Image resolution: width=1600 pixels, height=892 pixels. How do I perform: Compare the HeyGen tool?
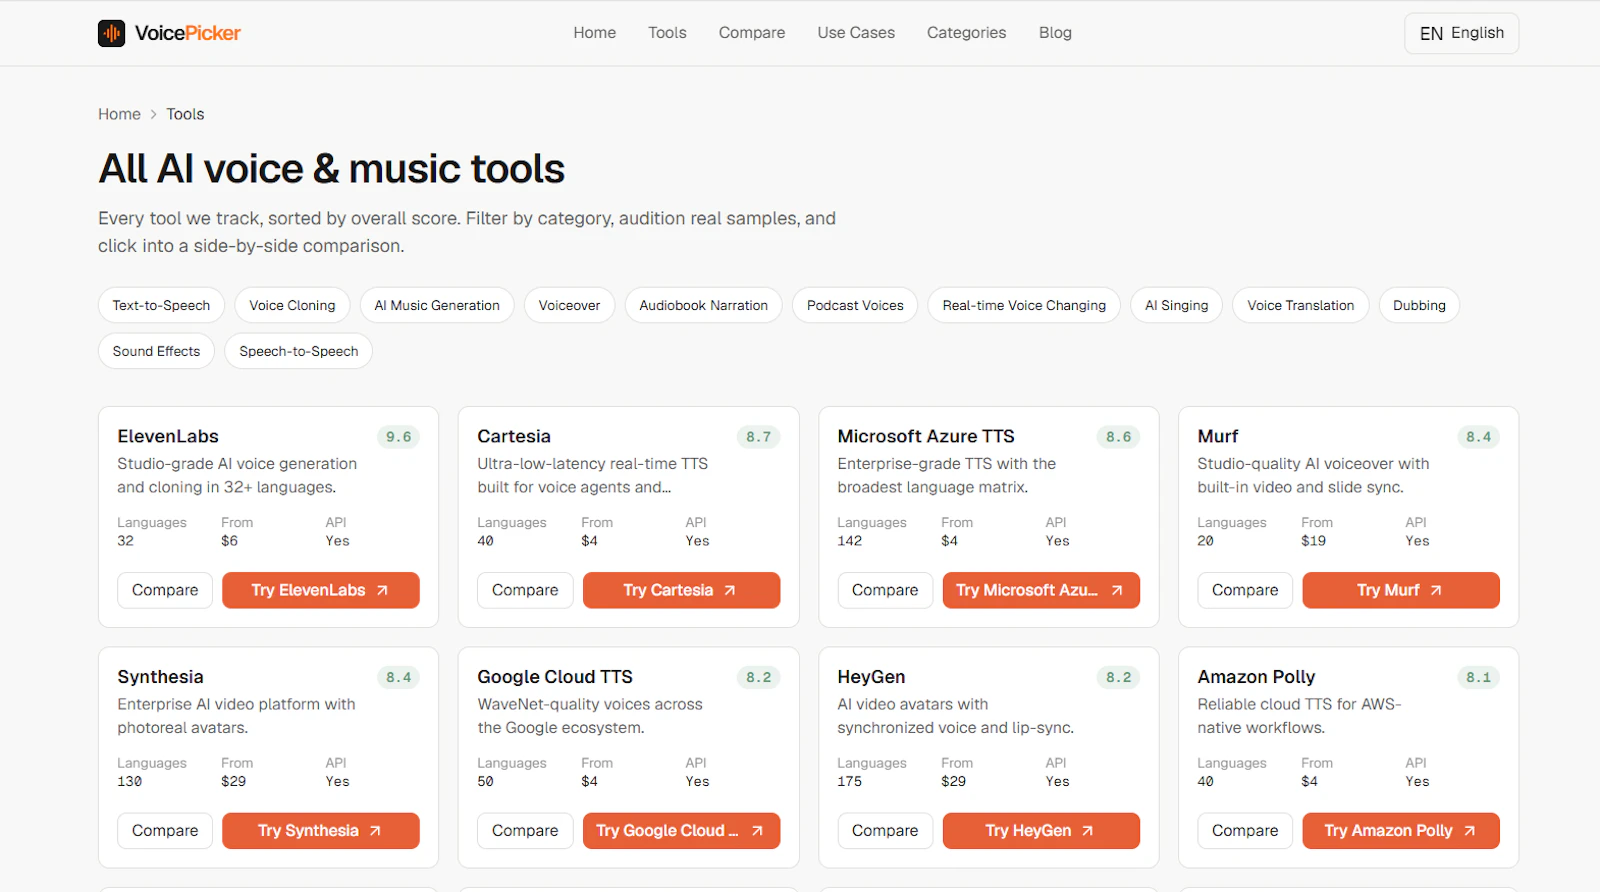(885, 830)
